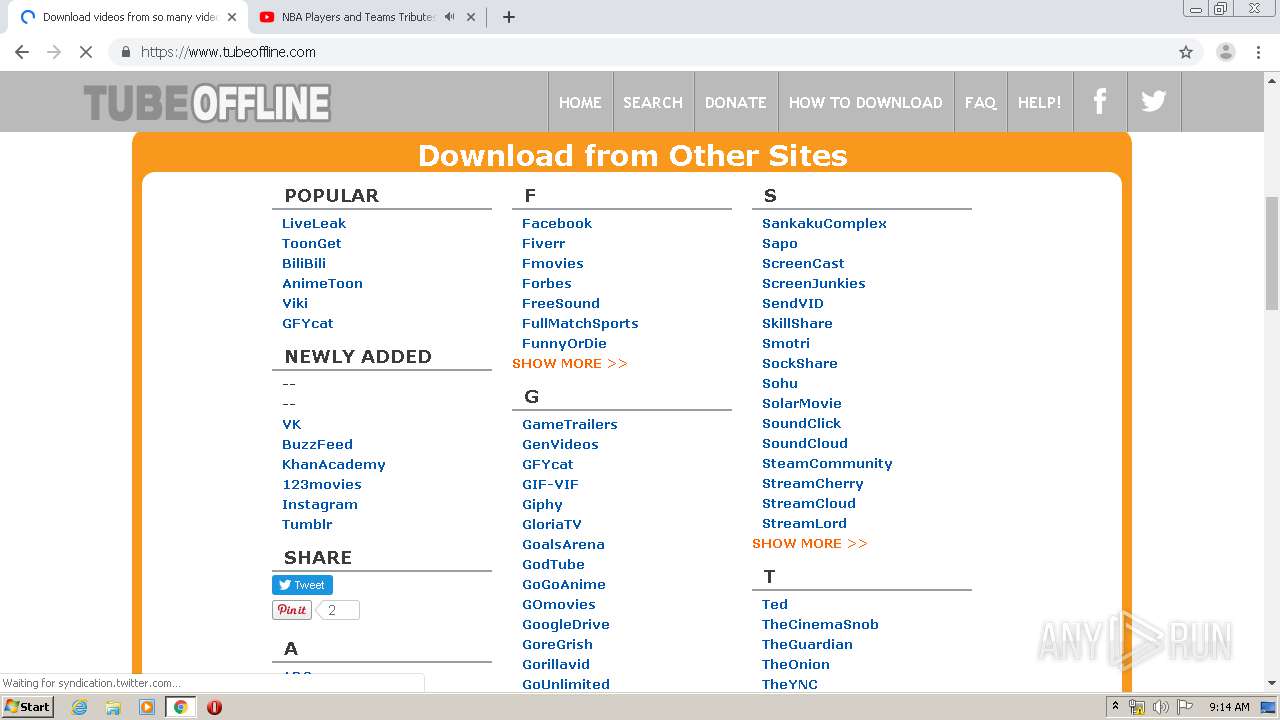Click the address bar URL field
This screenshot has width=1280, height=720.
click(x=640, y=52)
